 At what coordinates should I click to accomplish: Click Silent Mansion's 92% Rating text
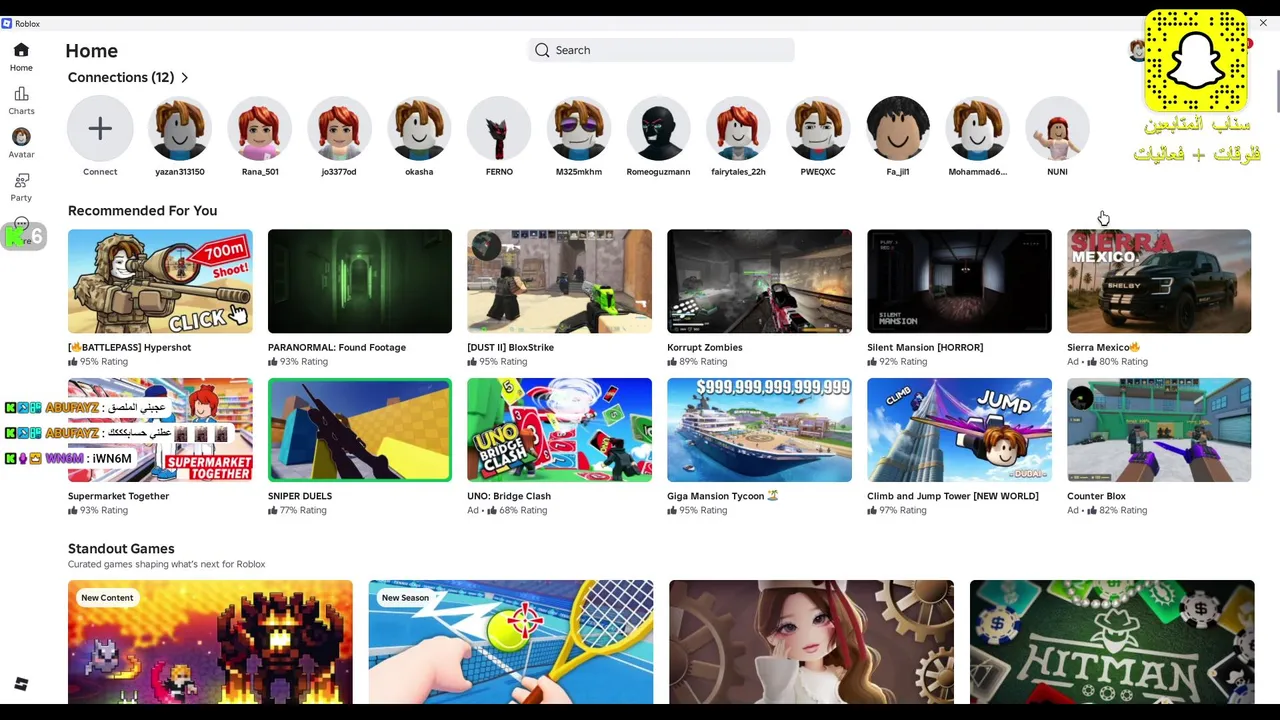click(903, 361)
